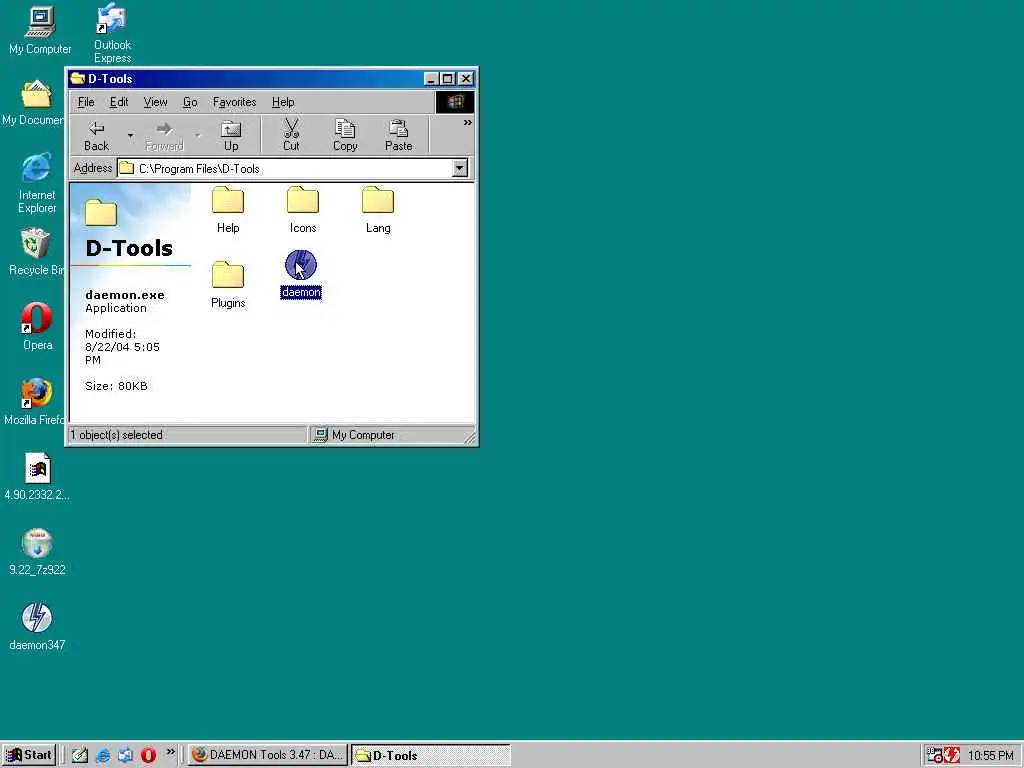Select the Recycle Bin icon

click(36, 252)
